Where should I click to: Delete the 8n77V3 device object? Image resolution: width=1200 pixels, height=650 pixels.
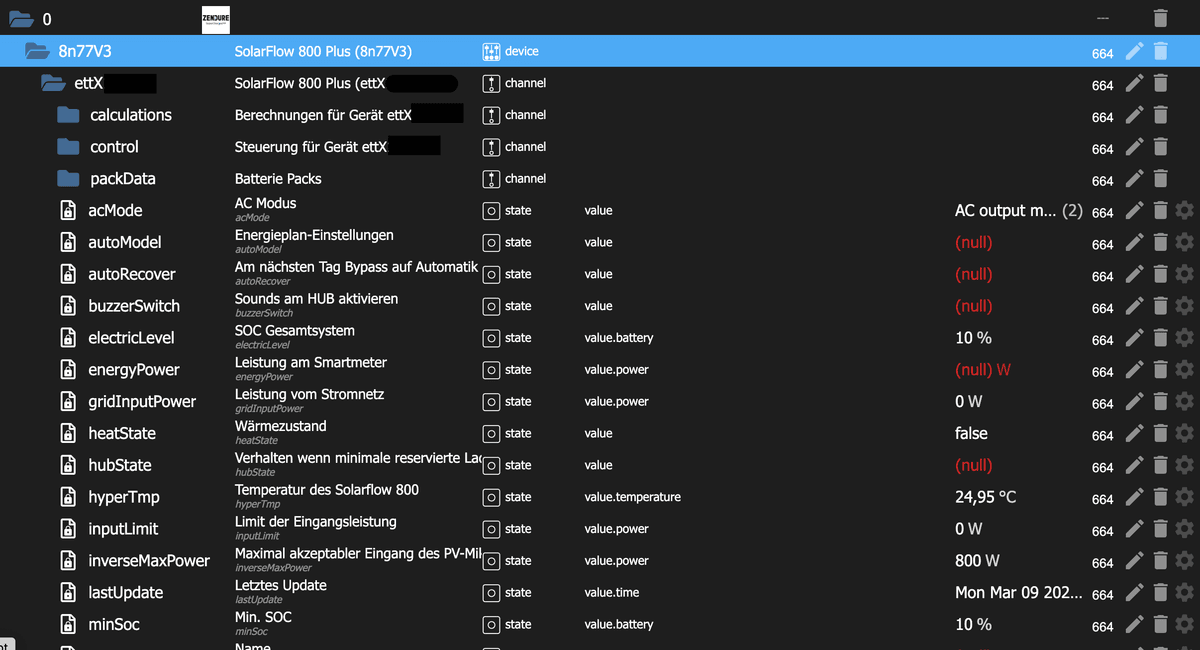click(1160, 51)
